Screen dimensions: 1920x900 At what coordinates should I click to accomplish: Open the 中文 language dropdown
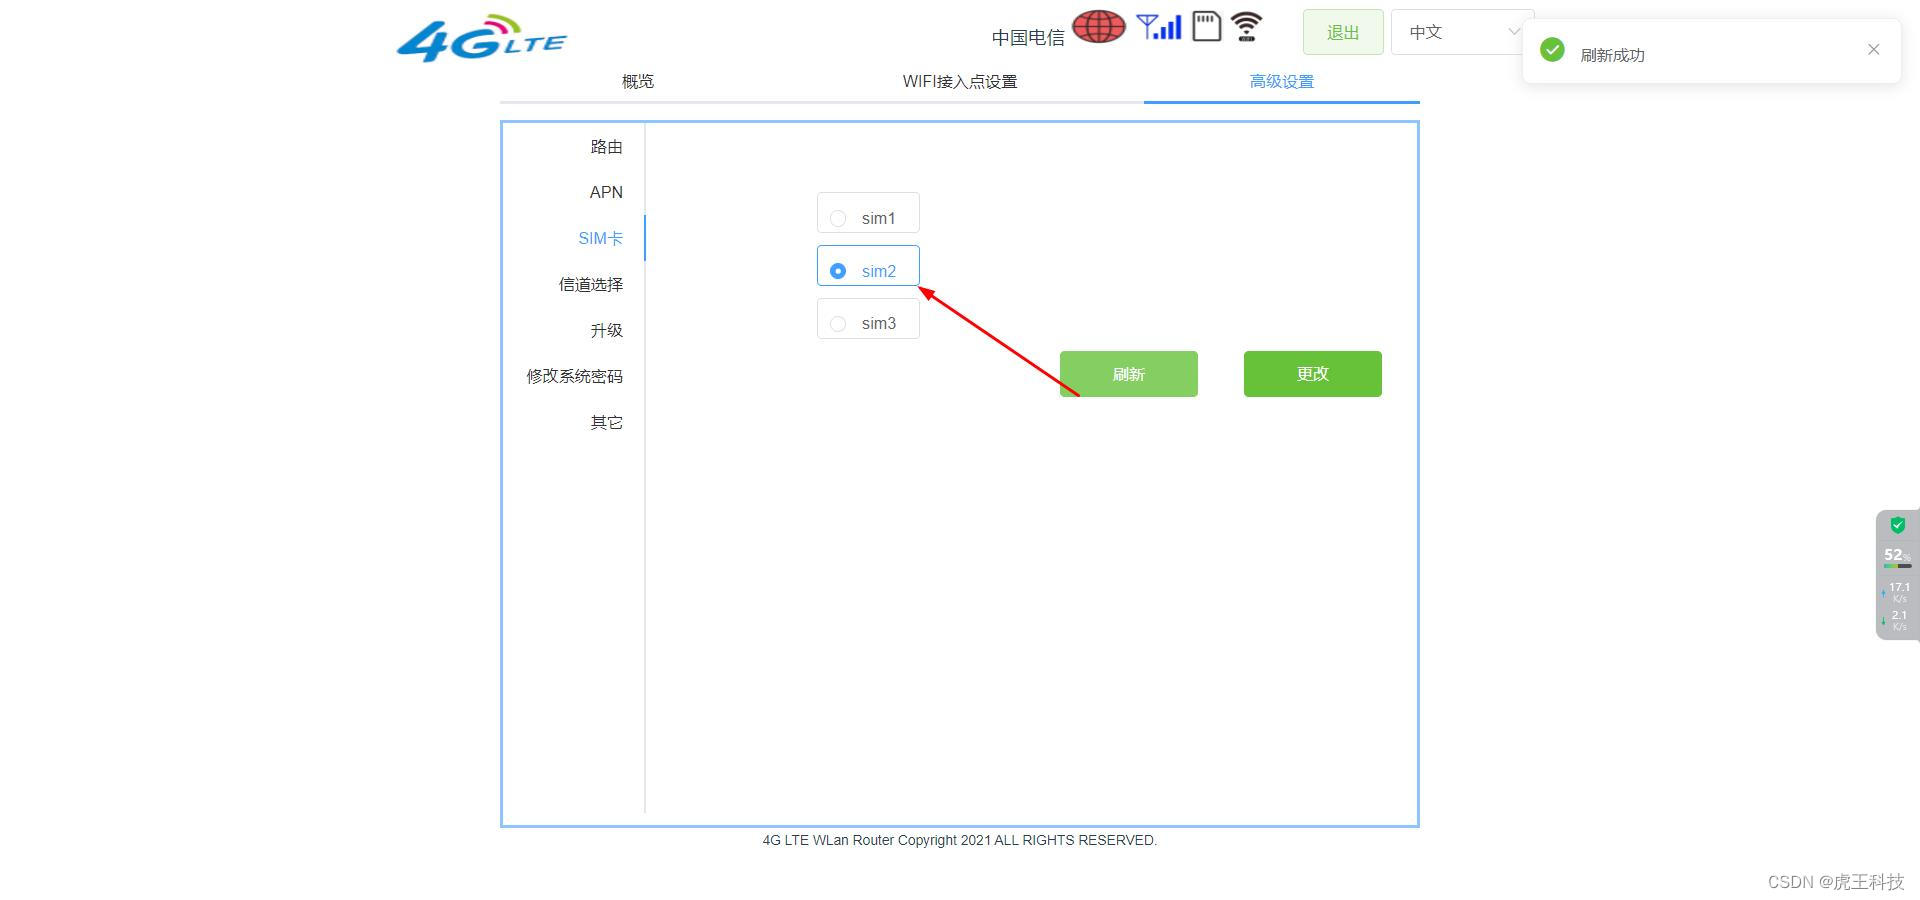click(1462, 31)
